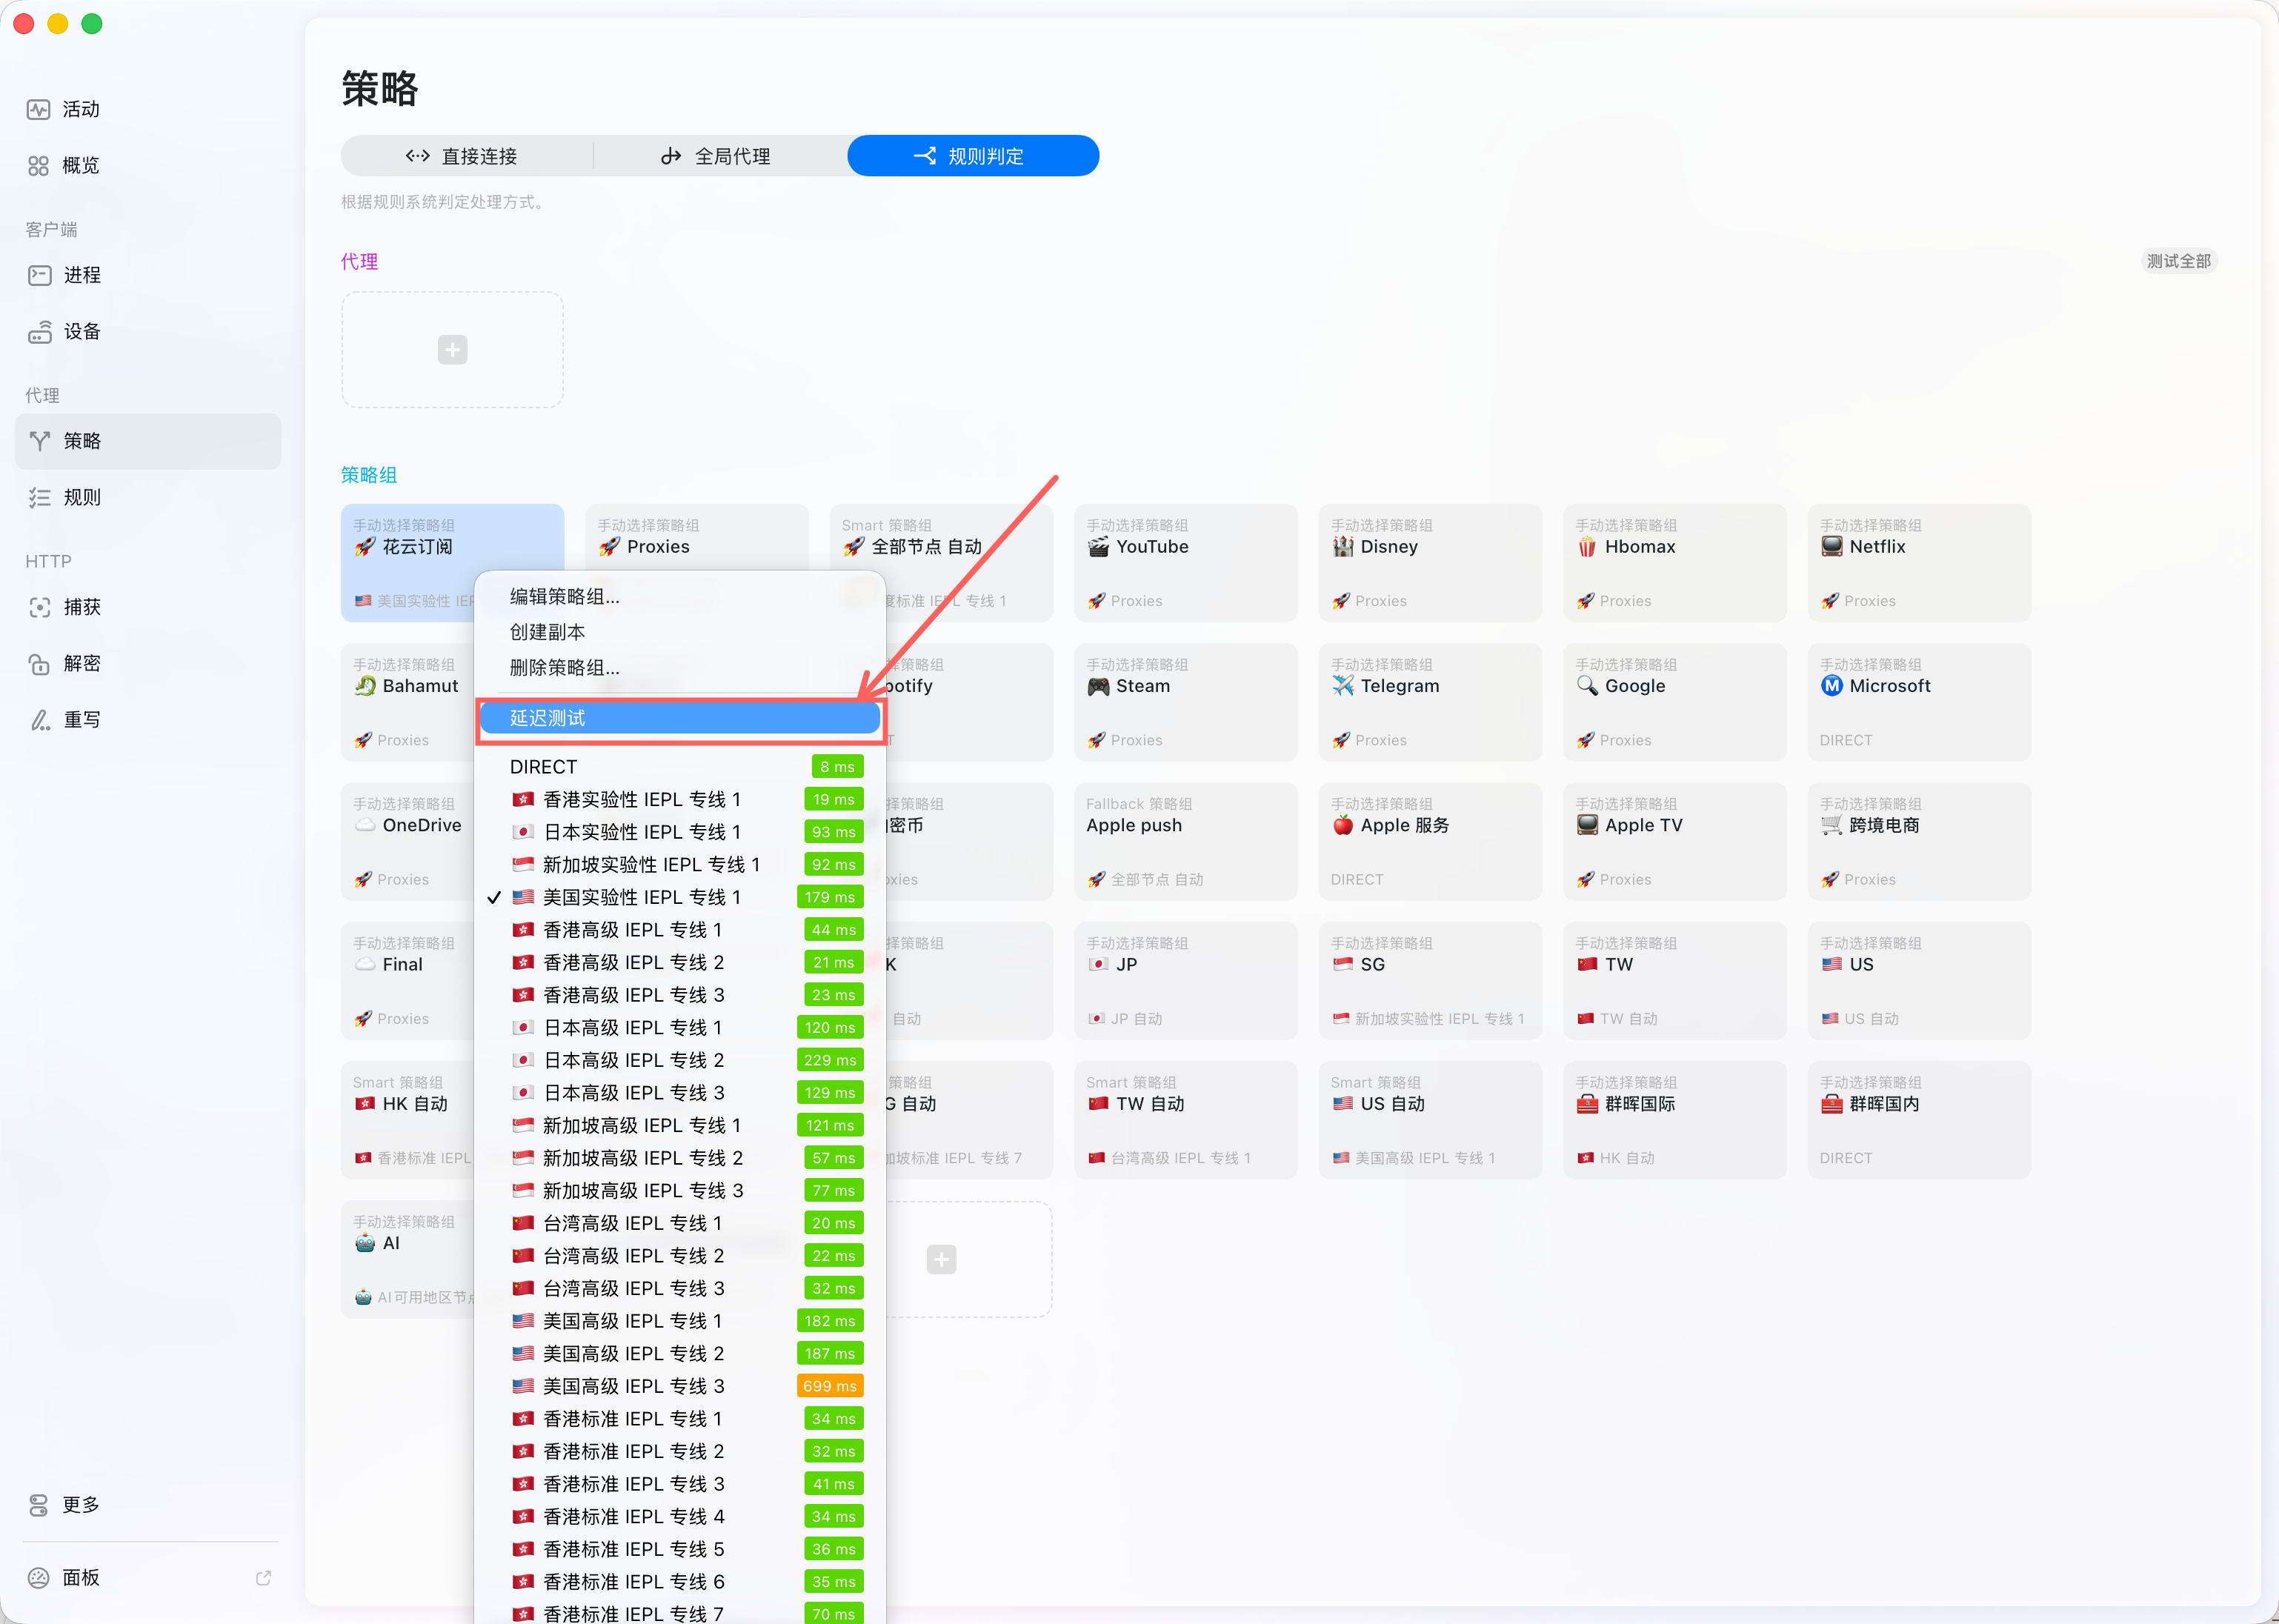
Task: Select 台湾高级 IEPL 专线 1
Action: (x=680, y=1223)
